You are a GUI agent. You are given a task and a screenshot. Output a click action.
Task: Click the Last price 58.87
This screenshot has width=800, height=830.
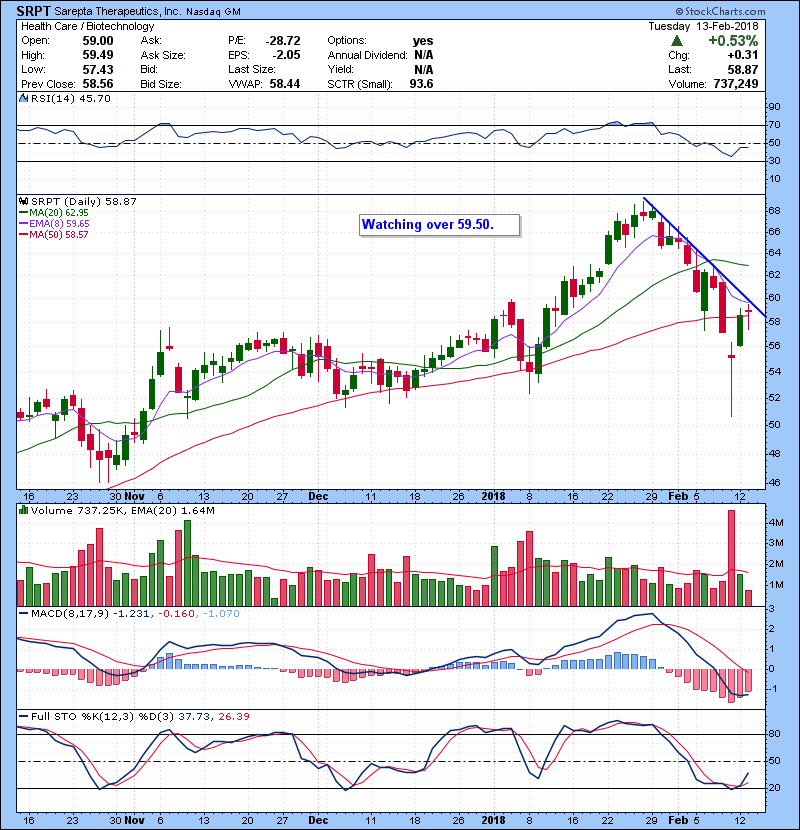click(742, 69)
